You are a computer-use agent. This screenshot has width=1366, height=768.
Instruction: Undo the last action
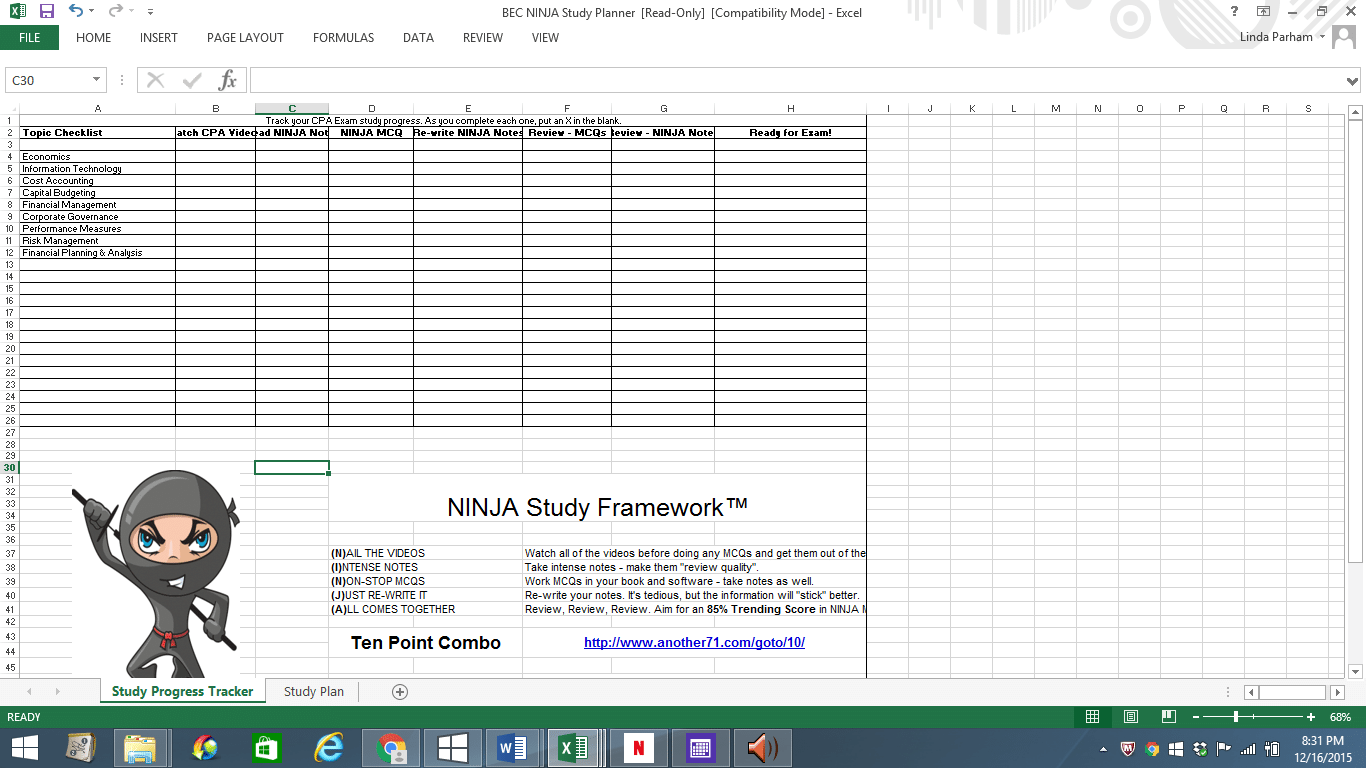click(x=76, y=12)
